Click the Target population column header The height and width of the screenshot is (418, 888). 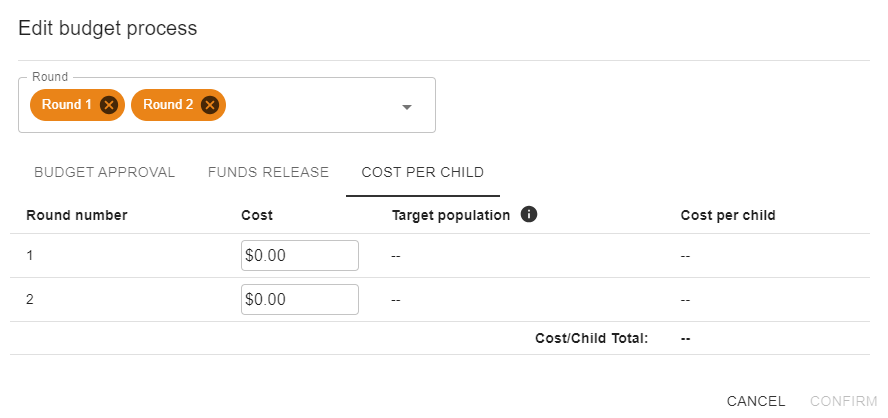[x=451, y=215]
